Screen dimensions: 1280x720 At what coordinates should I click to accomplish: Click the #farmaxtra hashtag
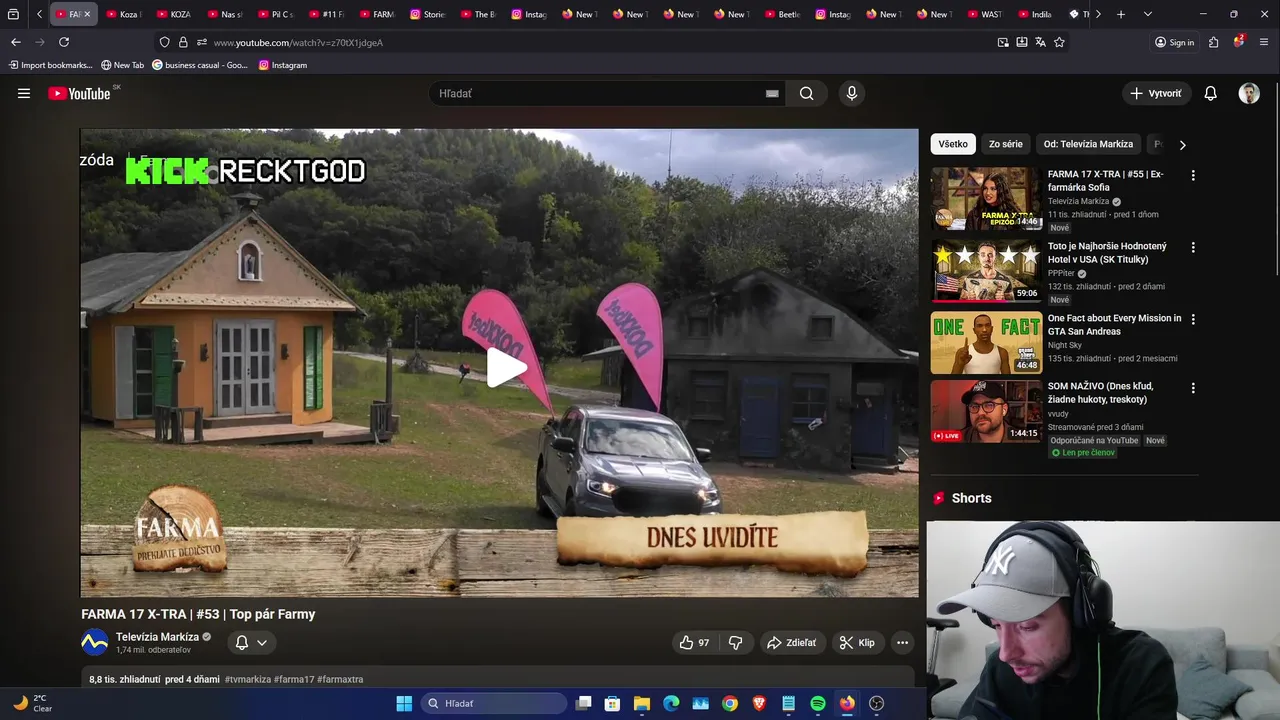point(340,679)
